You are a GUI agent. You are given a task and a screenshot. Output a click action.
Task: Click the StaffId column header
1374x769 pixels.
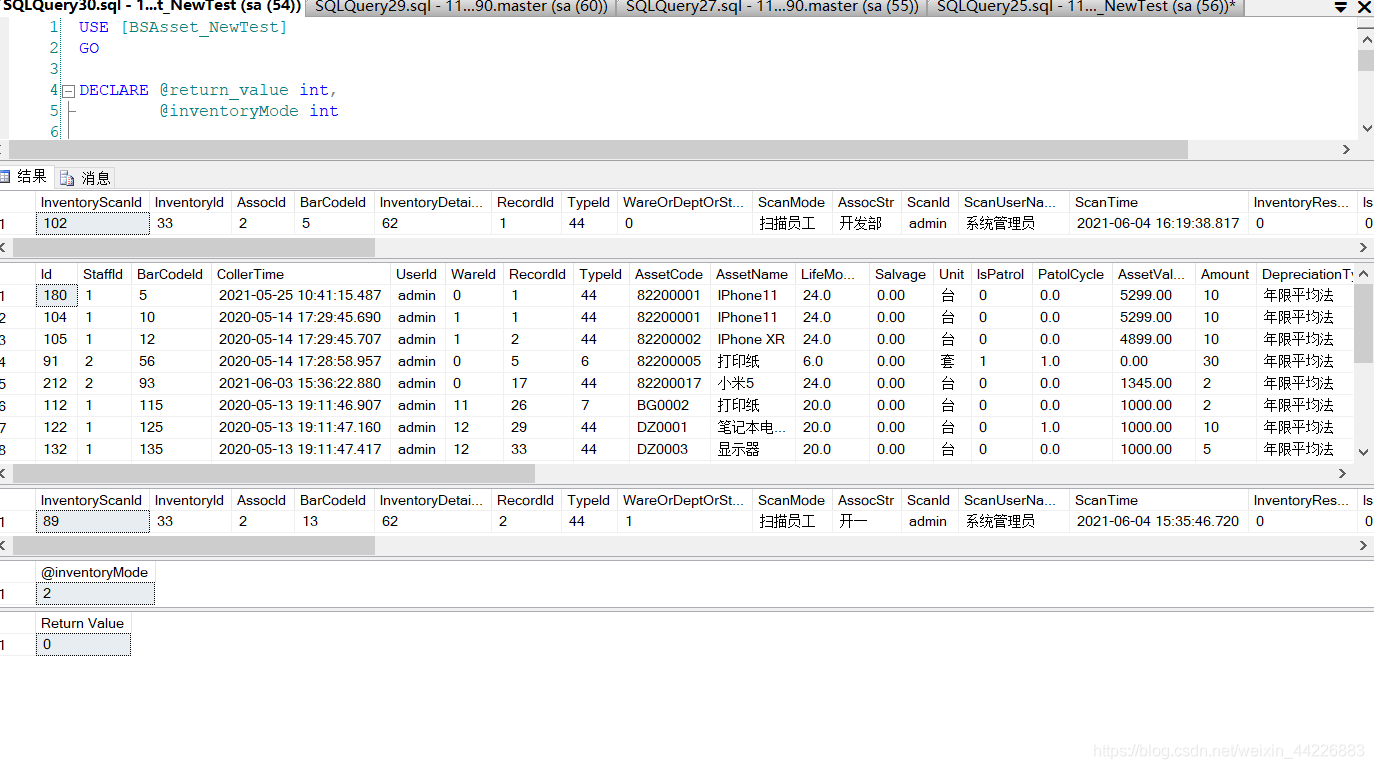click(x=104, y=274)
